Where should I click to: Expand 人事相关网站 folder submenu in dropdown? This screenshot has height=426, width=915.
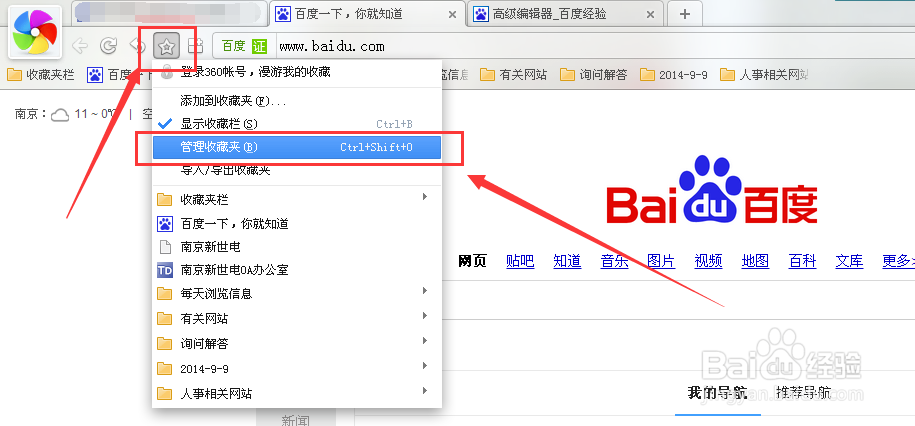tap(296, 394)
